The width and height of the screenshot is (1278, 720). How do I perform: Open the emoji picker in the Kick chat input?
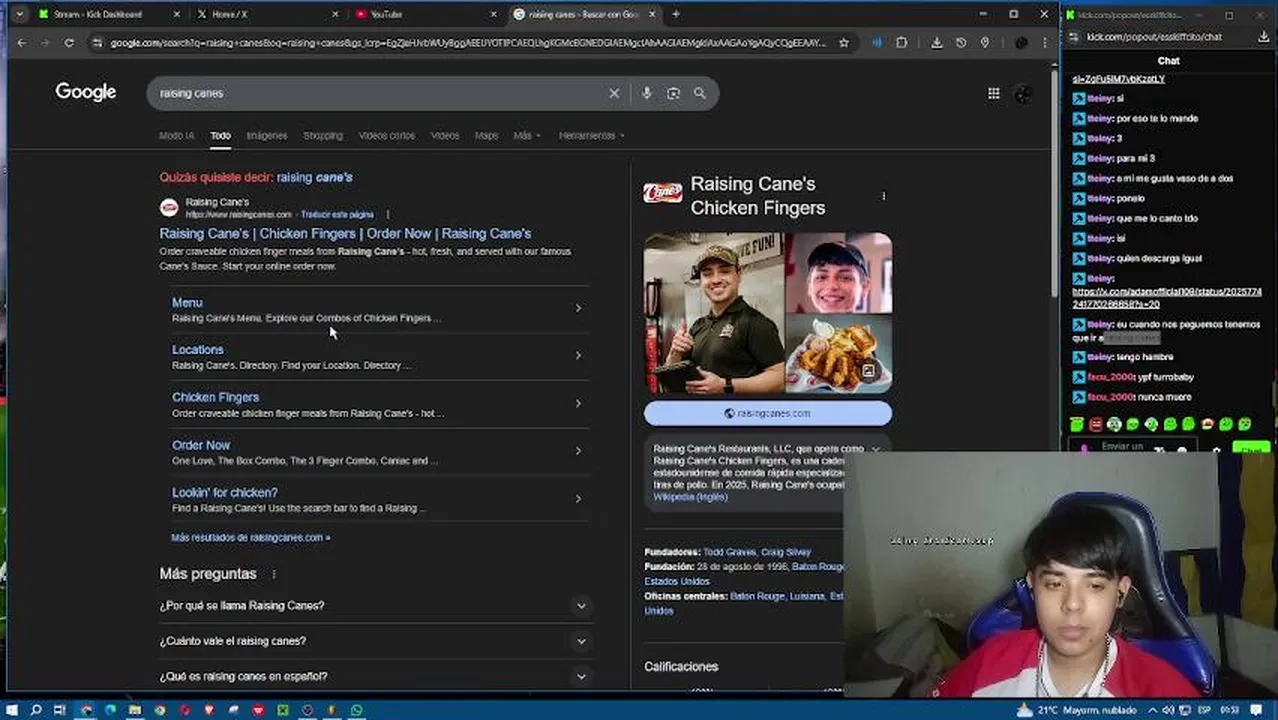[1181, 450]
